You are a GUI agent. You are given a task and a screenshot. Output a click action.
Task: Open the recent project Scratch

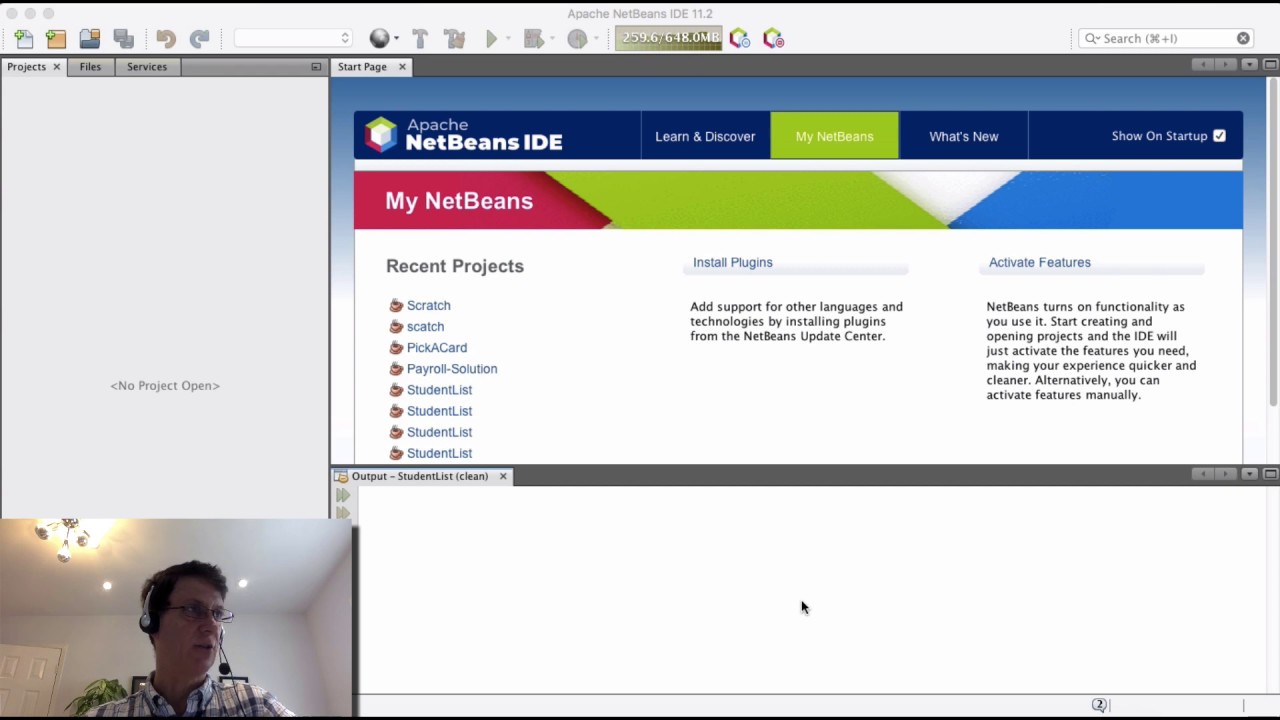tap(428, 305)
